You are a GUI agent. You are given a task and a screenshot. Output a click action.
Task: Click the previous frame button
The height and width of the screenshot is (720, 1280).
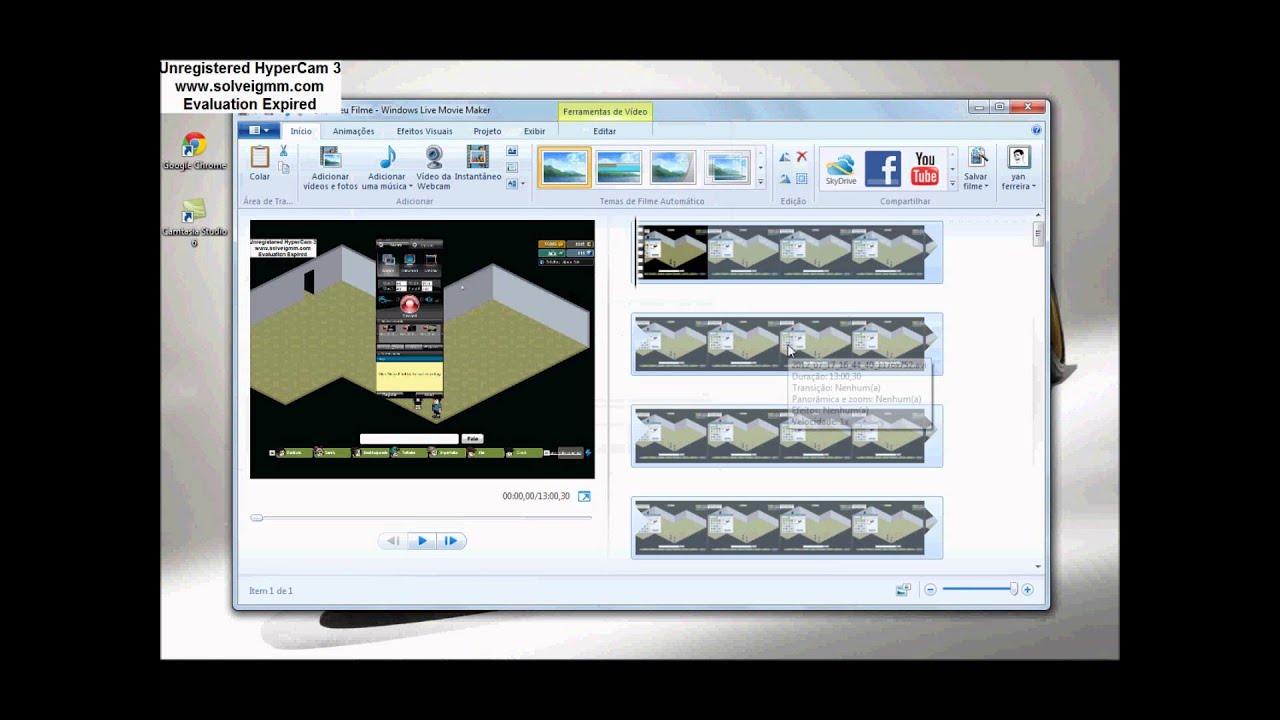[x=393, y=541]
